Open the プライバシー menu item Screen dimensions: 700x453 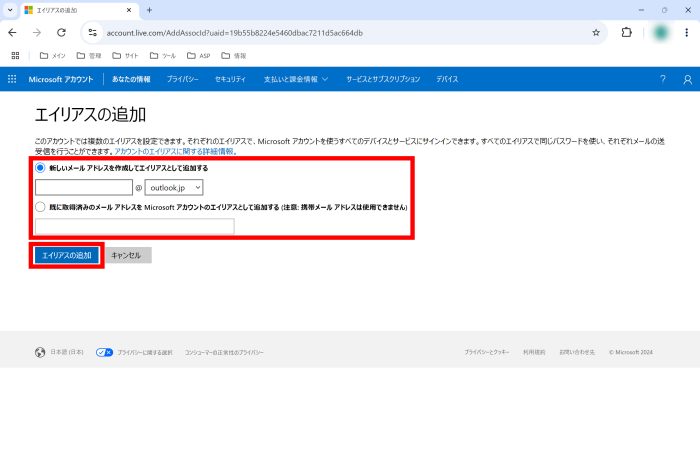[182, 78]
